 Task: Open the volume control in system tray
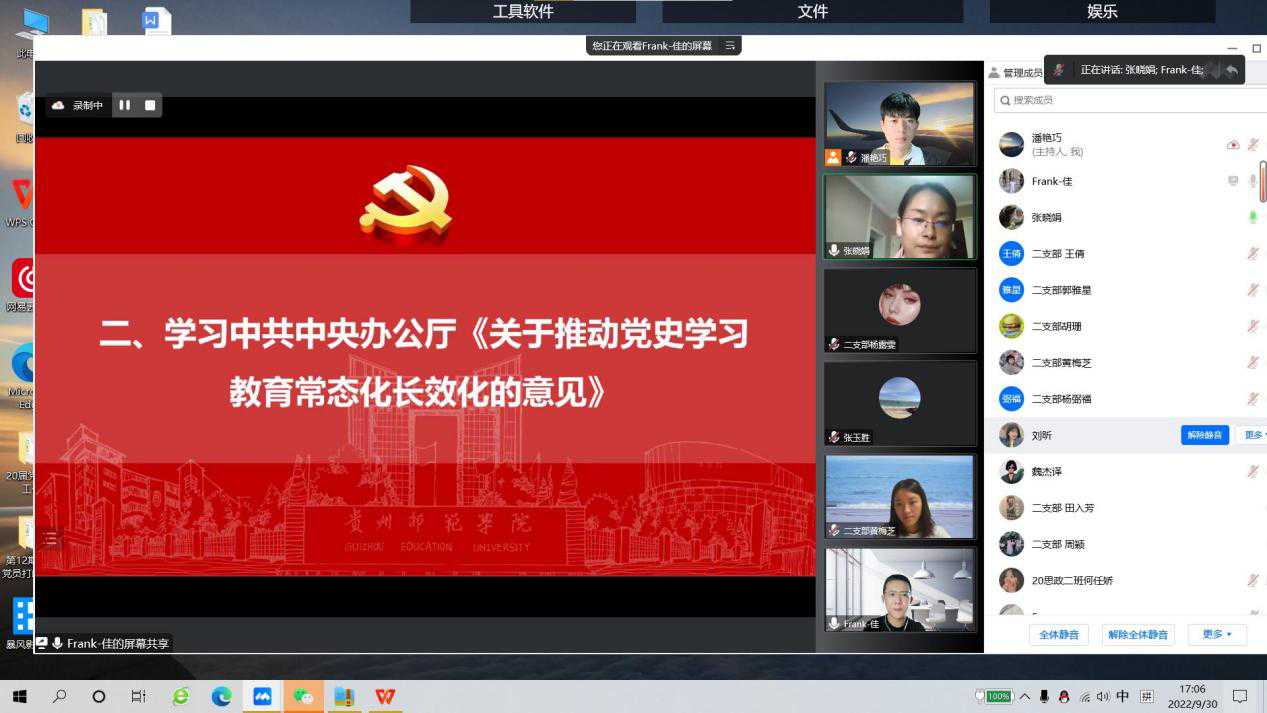pyautogui.click(x=1103, y=696)
